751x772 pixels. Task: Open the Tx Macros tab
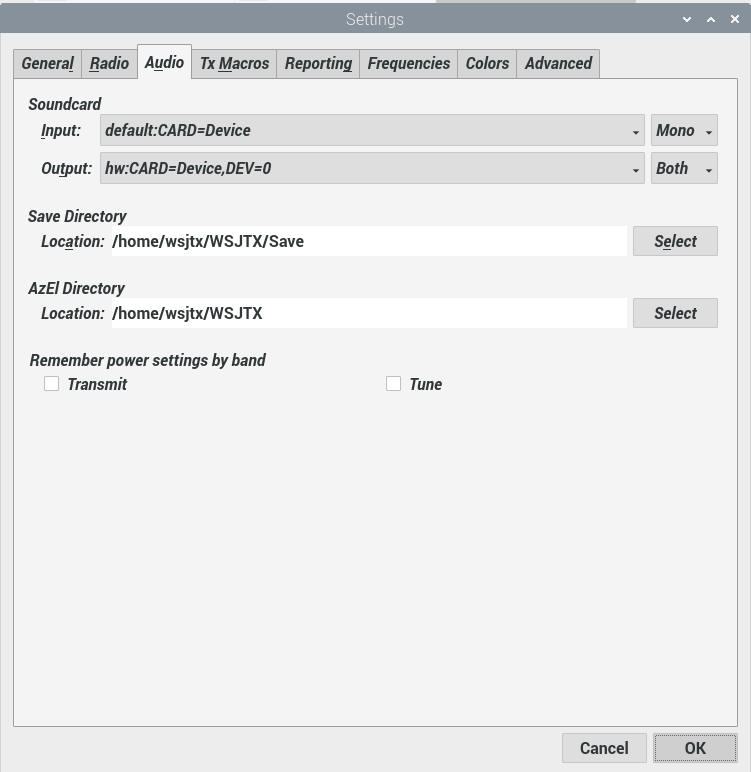click(x=234, y=63)
